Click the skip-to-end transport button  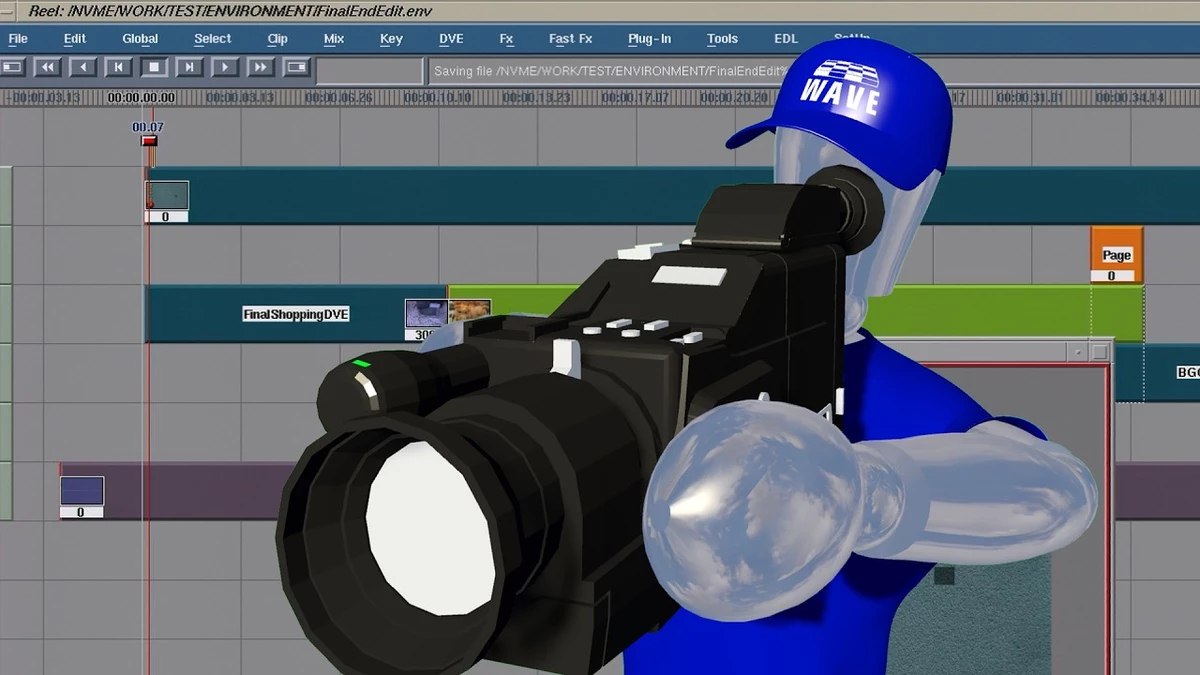(189, 67)
